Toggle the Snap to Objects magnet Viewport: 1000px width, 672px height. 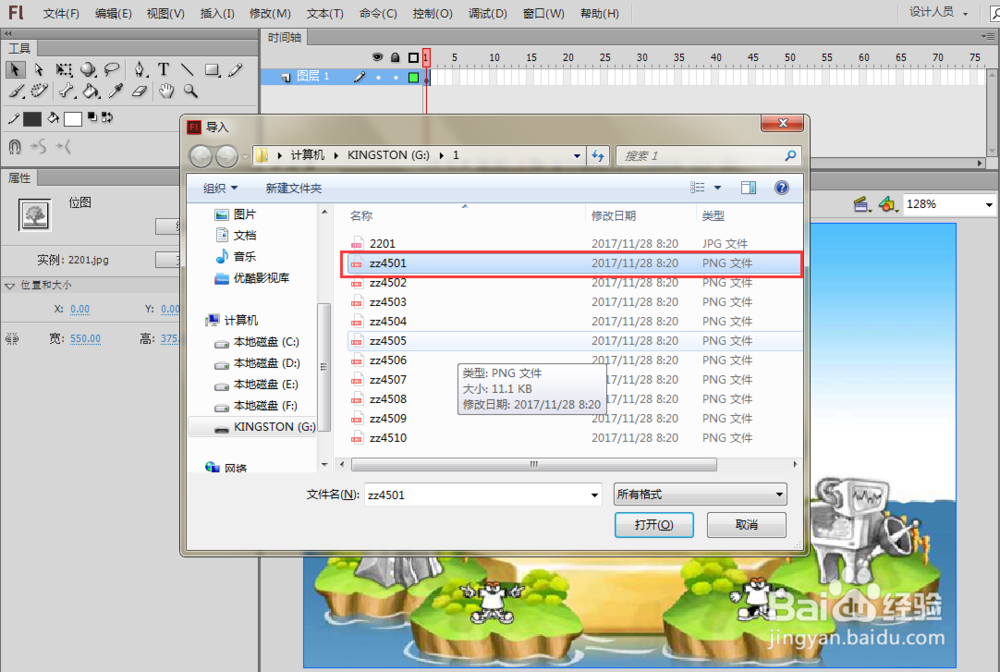click(15, 147)
